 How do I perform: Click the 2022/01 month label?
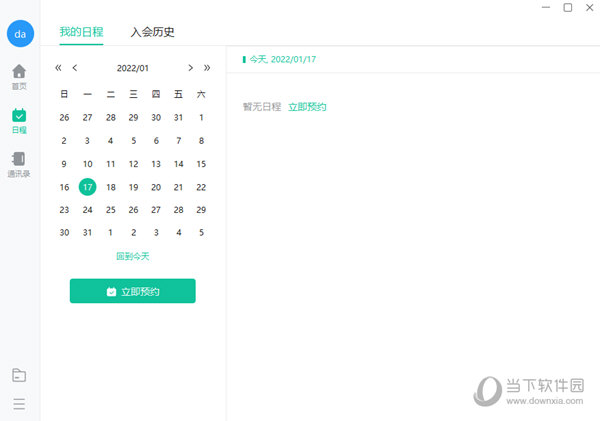pyautogui.click(x=132, y=68)
